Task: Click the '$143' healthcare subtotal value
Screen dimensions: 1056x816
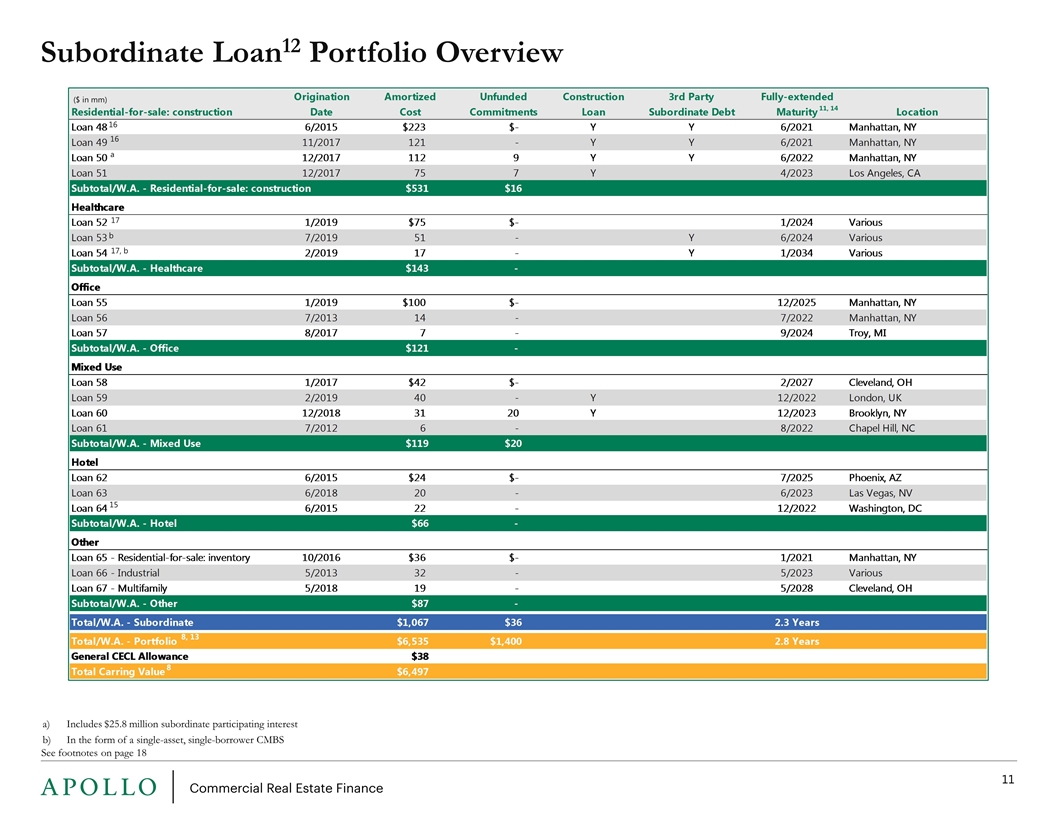Action: point(417,268)
